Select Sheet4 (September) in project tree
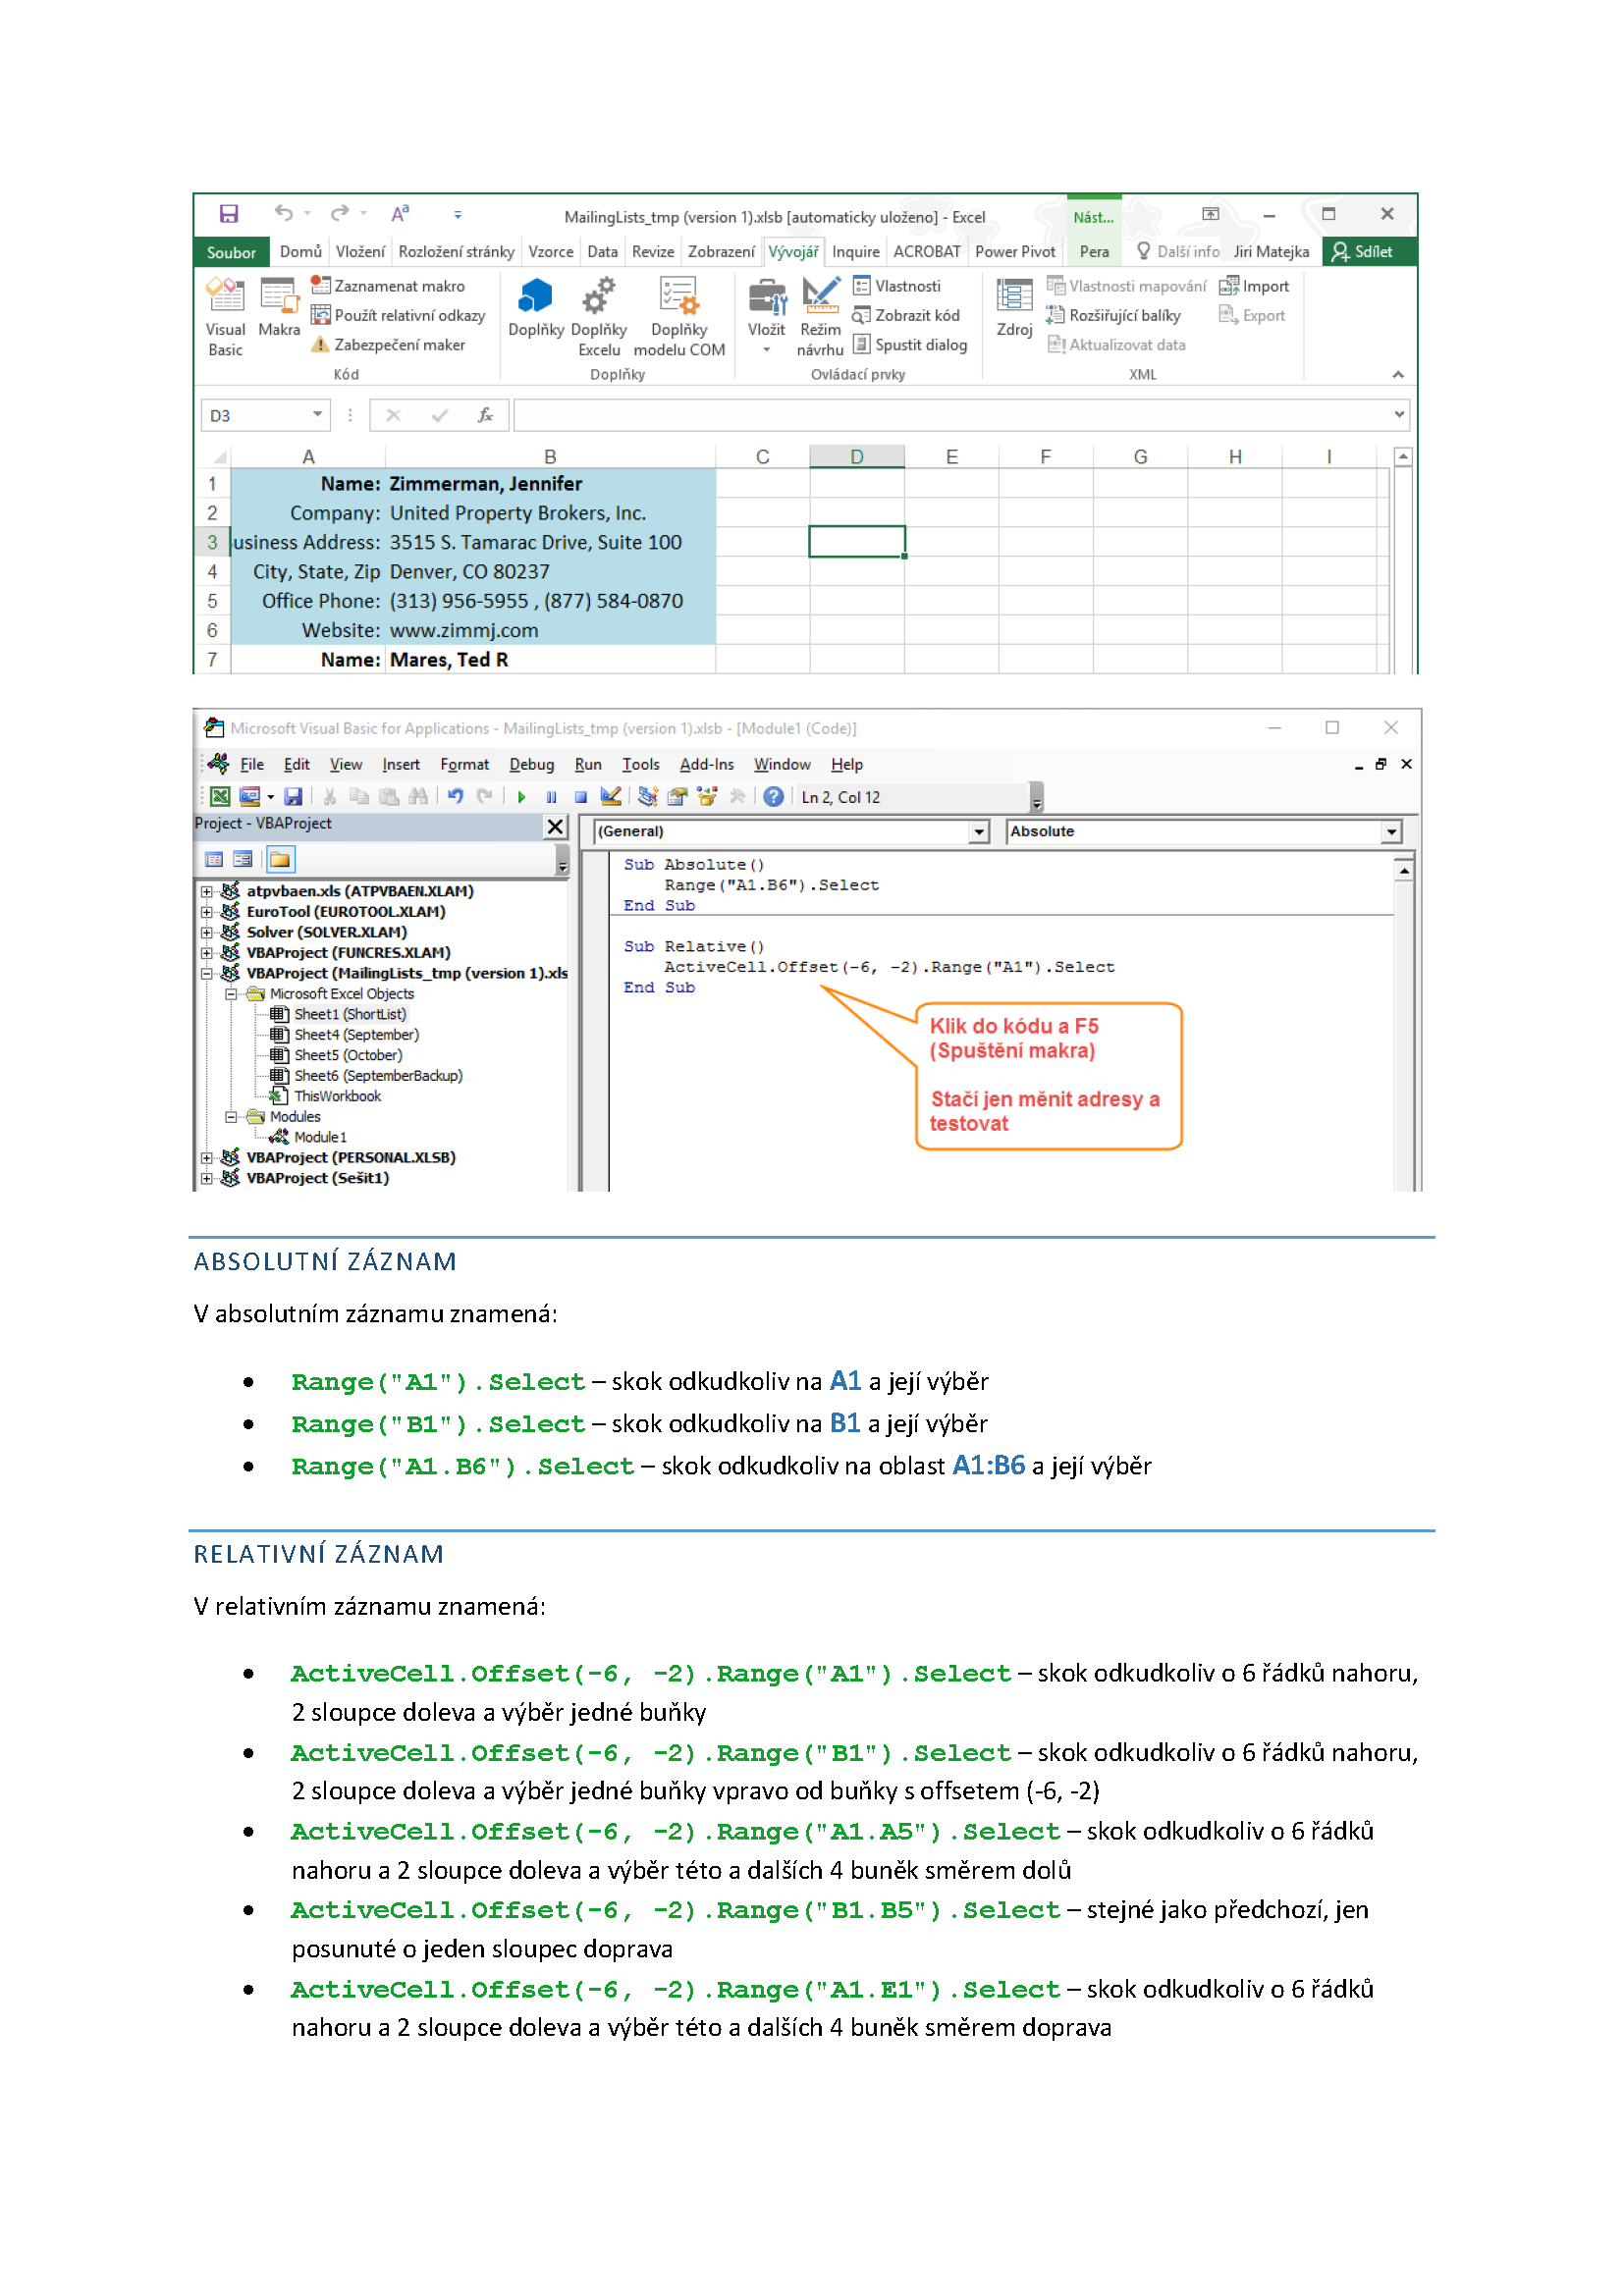This screenshot has height=2296, width=1624. pos(356,1035)
